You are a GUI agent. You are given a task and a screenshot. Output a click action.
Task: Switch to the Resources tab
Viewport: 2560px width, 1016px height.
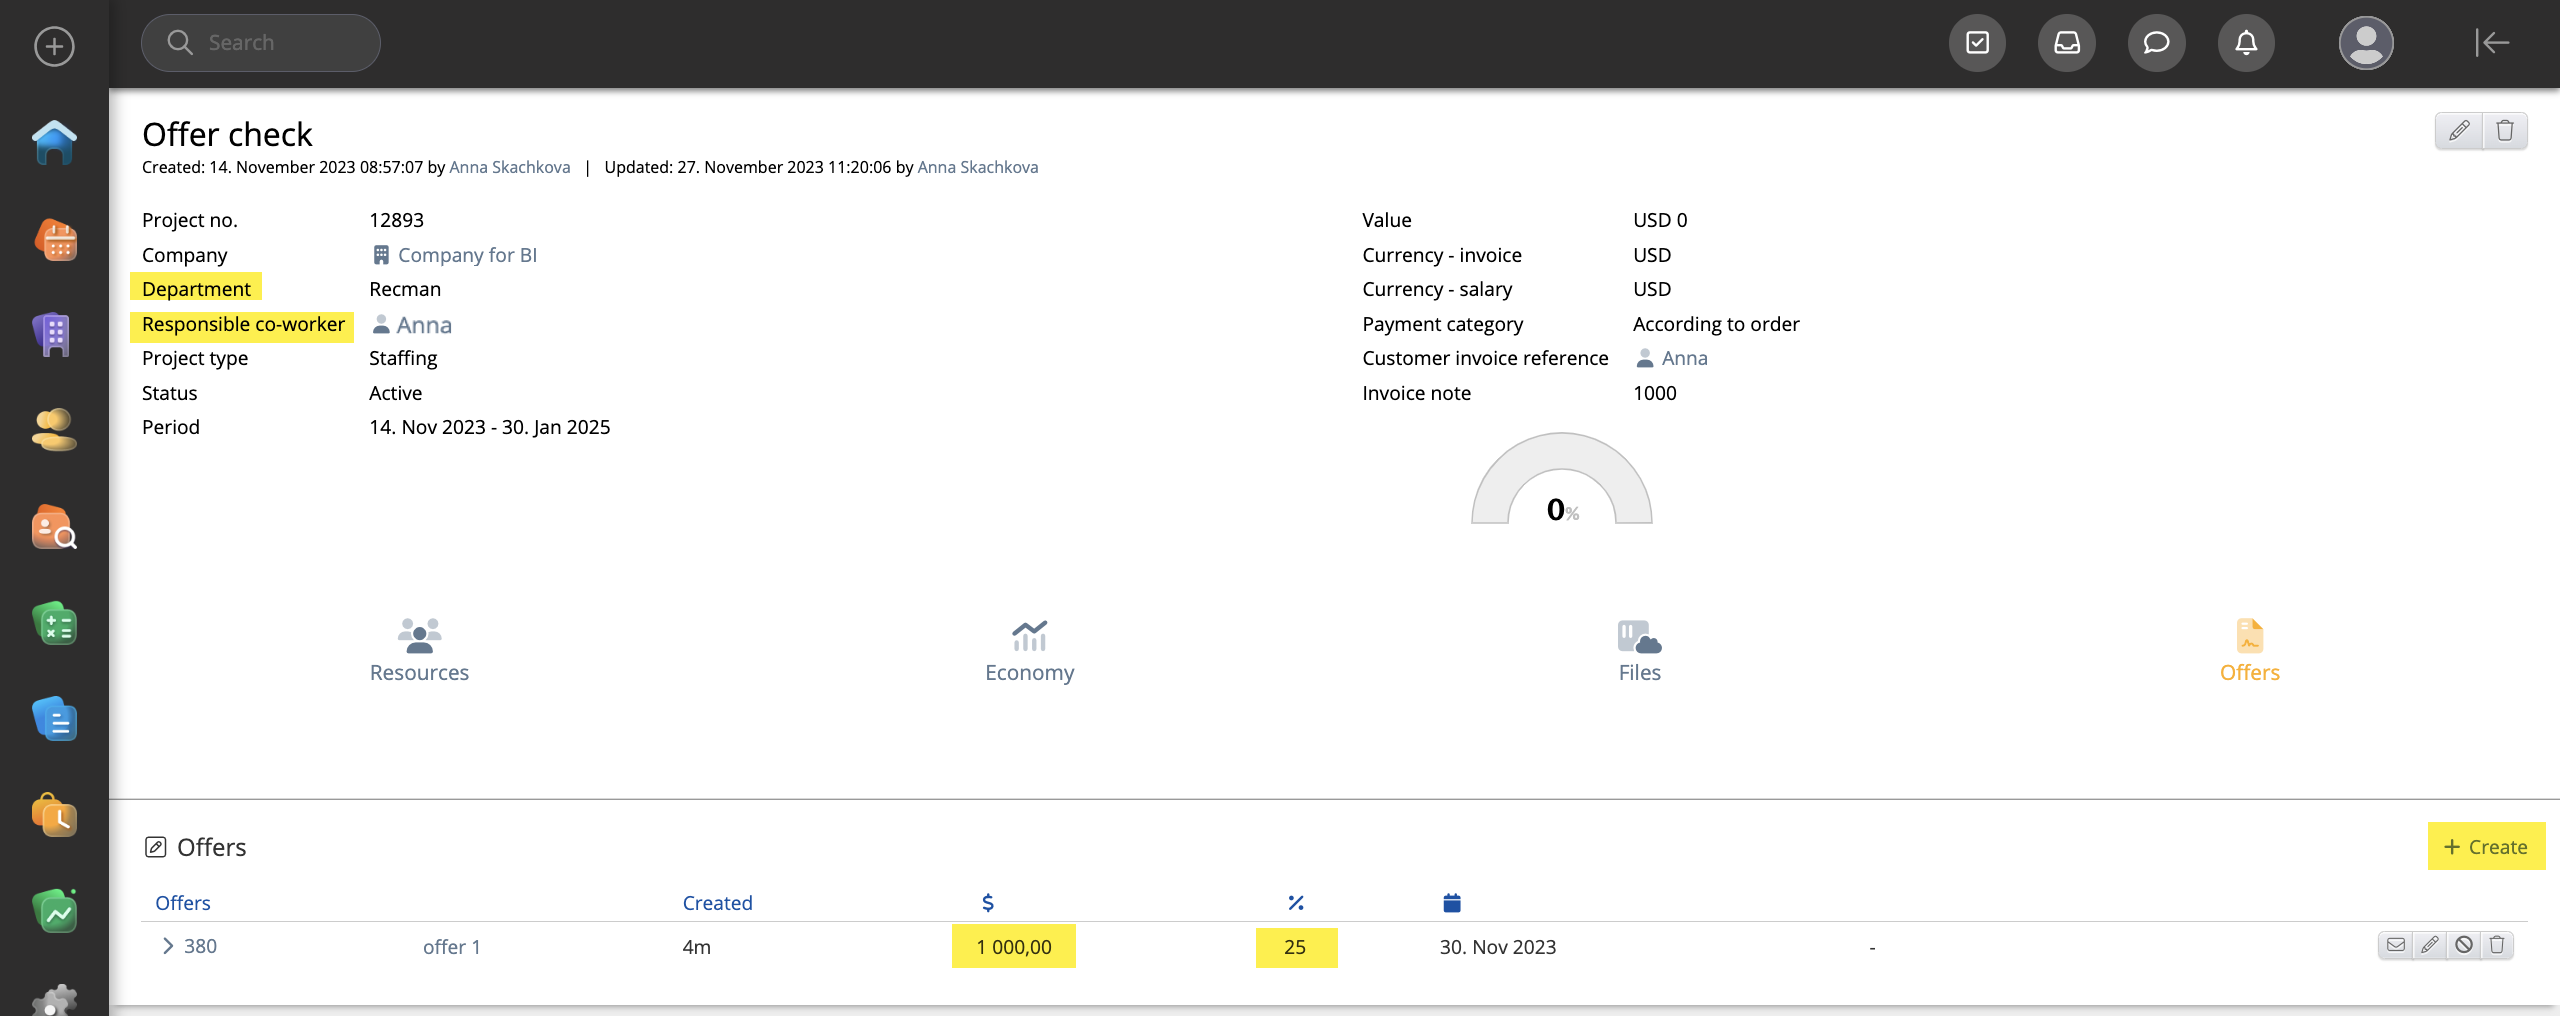tap(419, 650)
